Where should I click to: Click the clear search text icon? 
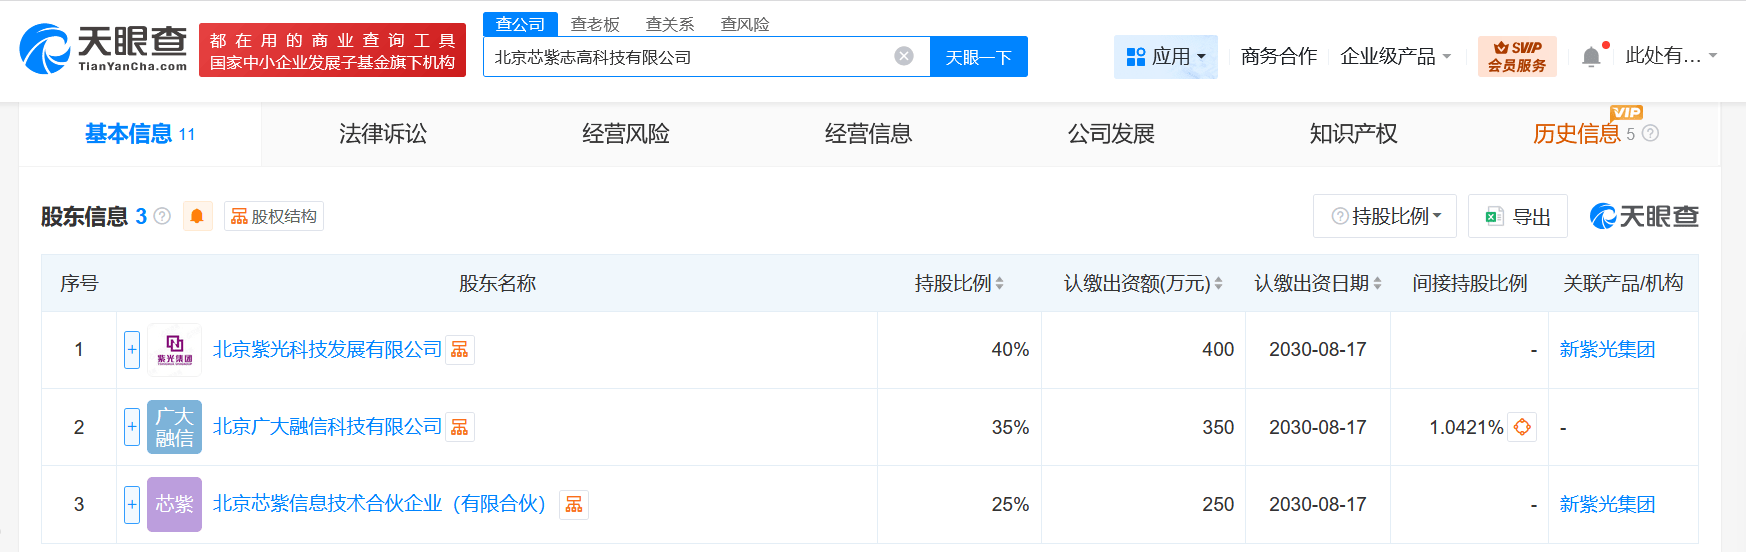[x=903, y=56]
